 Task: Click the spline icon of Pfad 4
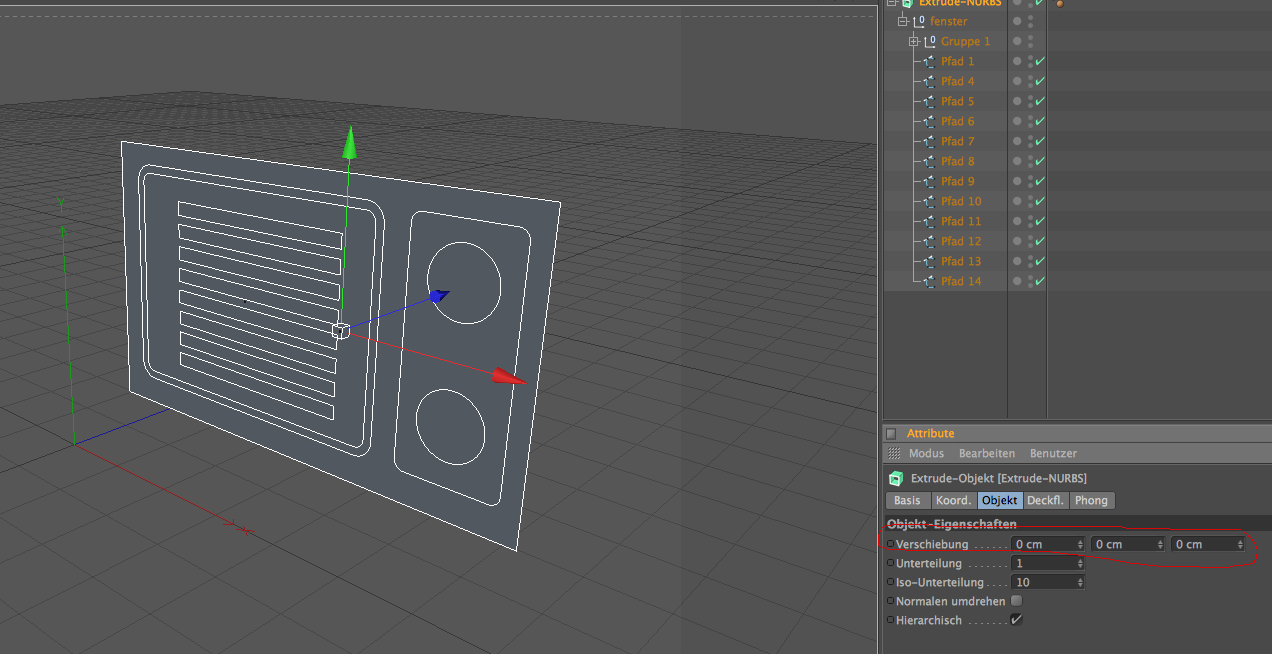coord(929,81)
